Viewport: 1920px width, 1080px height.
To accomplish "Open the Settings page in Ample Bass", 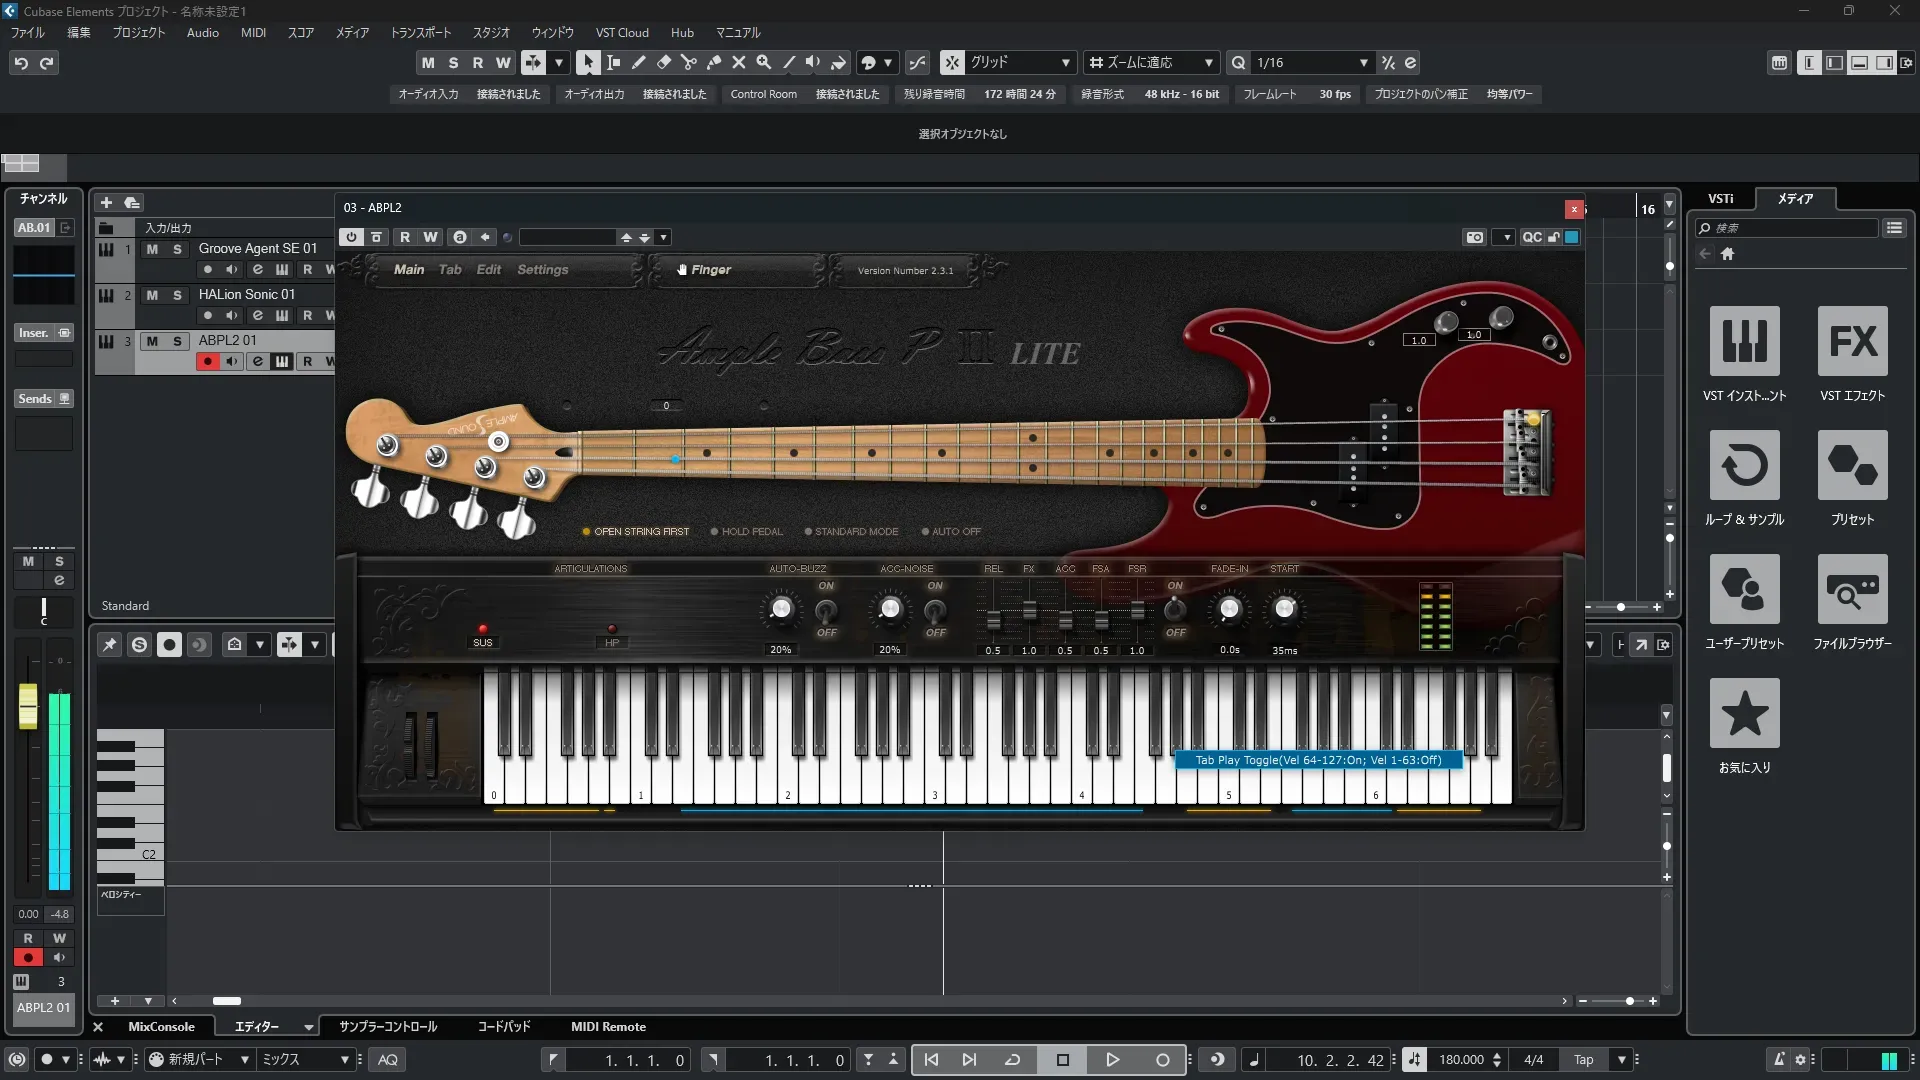I will click(542, 270).
